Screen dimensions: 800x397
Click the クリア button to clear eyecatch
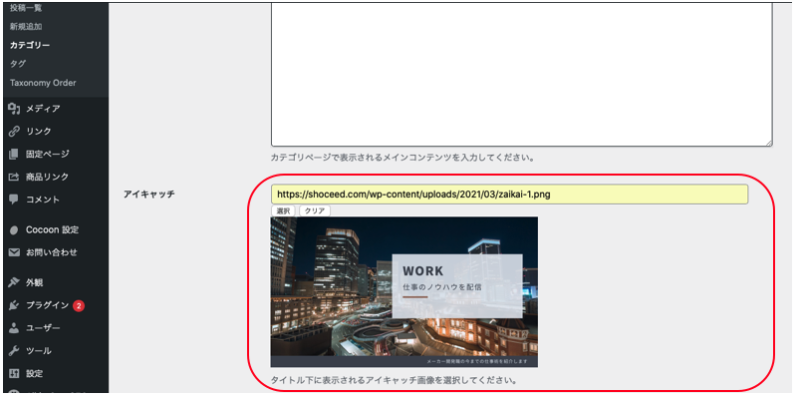[x=315, y=211]
